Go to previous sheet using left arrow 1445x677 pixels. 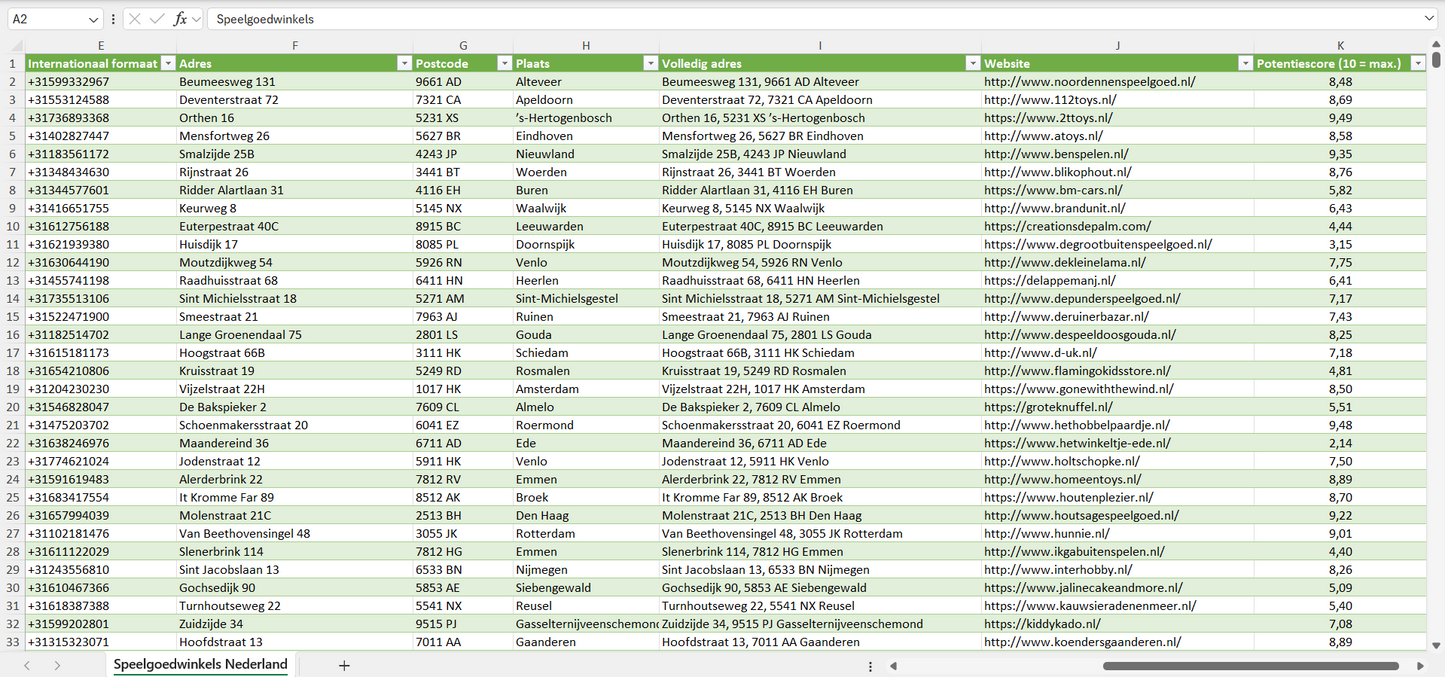coord(27,665)
